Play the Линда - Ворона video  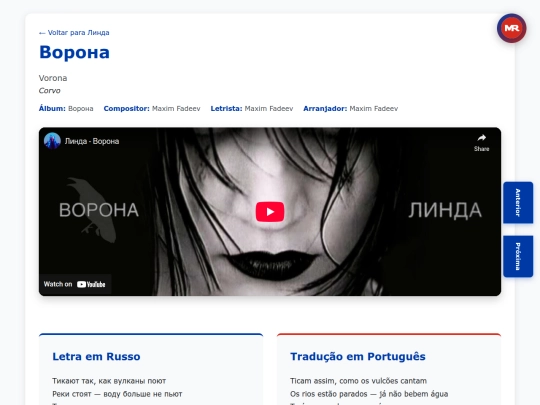coord(270,211)
